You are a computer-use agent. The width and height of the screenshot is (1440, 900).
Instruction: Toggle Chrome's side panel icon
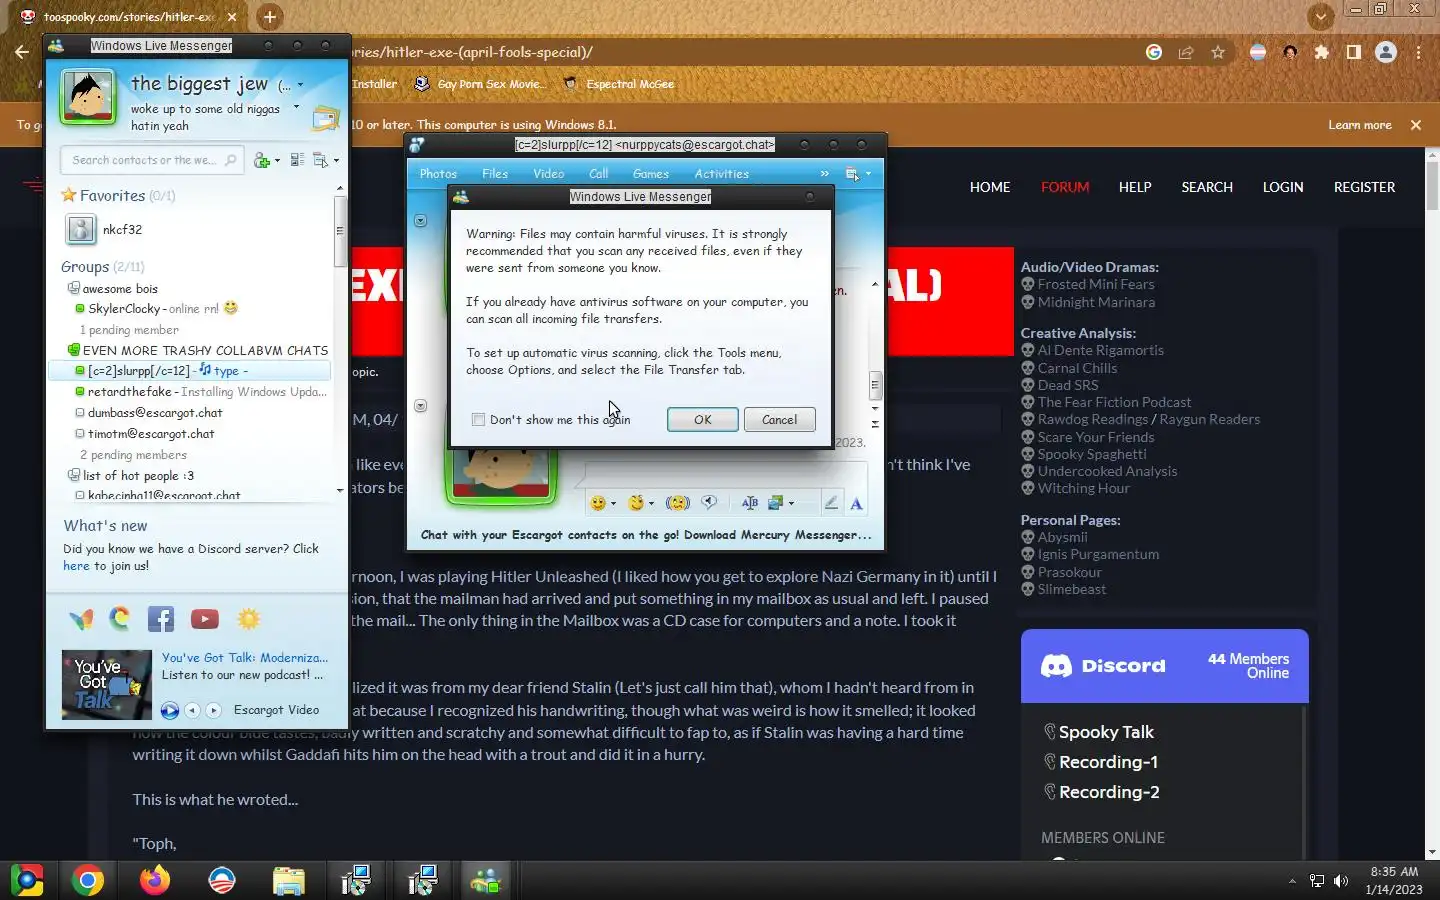pyautogui.click(x=1354, y=52)
